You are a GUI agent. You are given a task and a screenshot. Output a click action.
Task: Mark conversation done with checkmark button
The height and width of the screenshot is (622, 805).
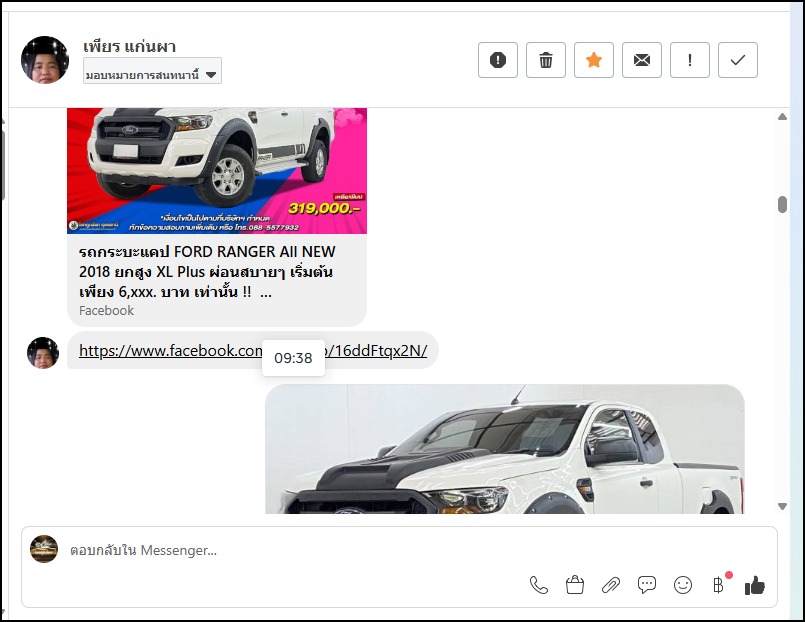[x=738, y=60]
